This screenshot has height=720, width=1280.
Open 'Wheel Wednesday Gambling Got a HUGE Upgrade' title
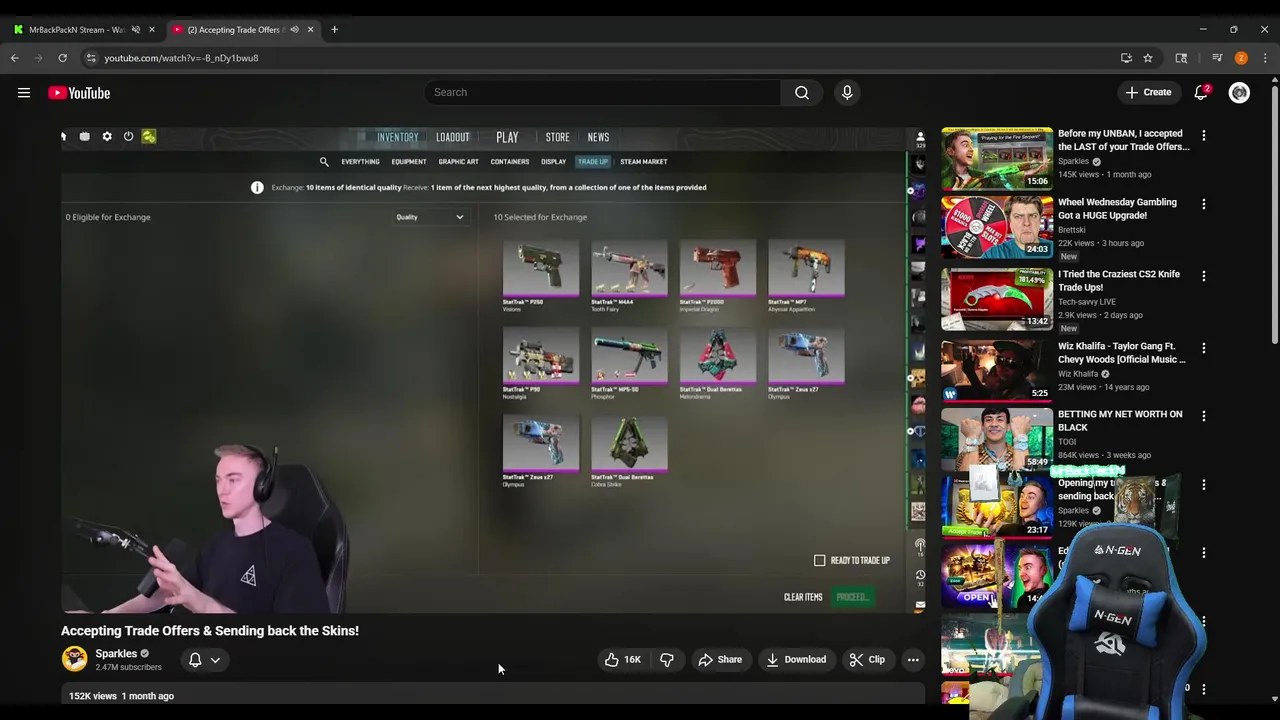click(1117, 209)
